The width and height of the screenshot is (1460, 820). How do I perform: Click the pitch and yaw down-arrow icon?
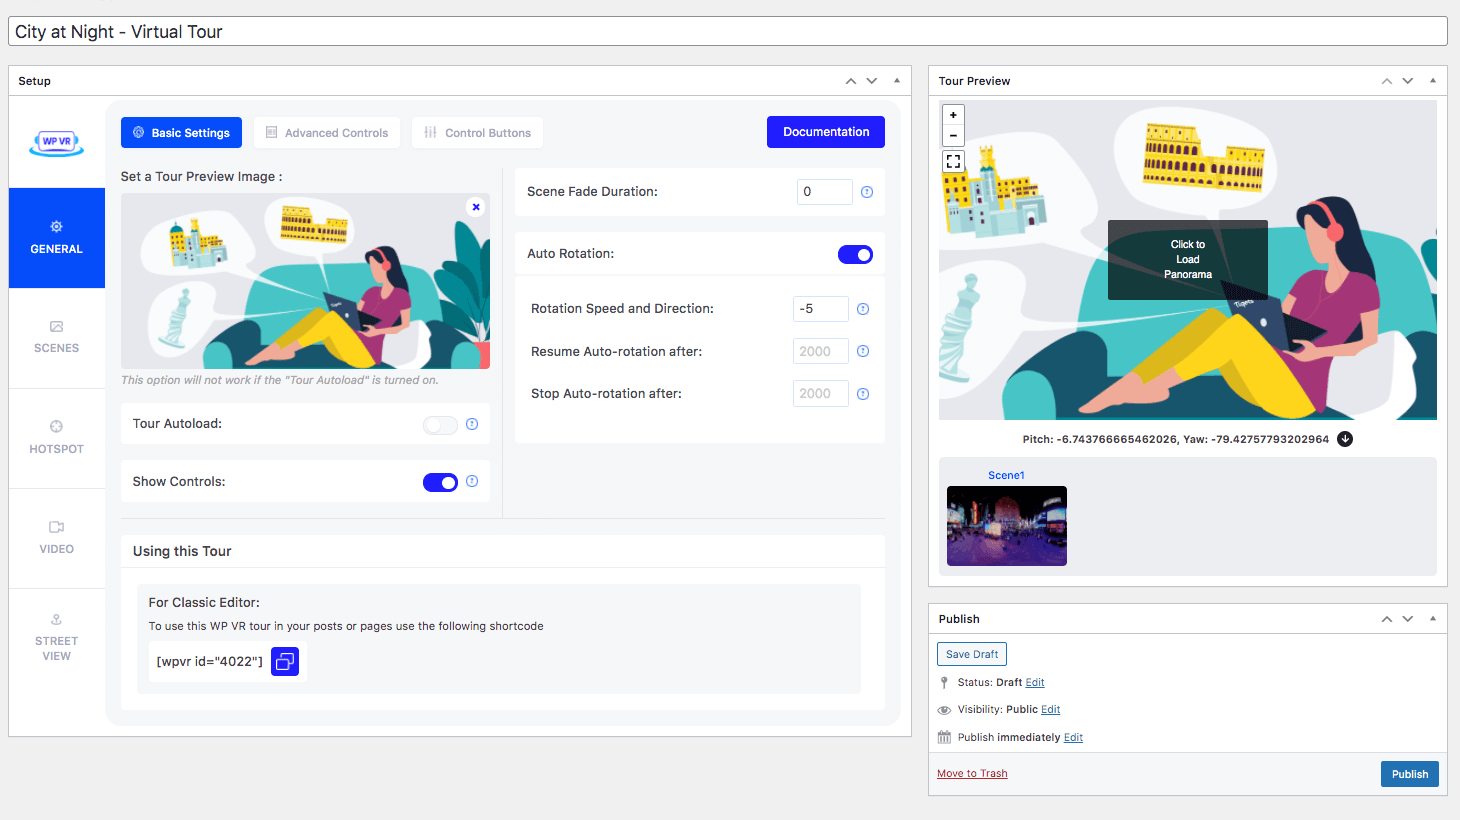[1345, 439]
